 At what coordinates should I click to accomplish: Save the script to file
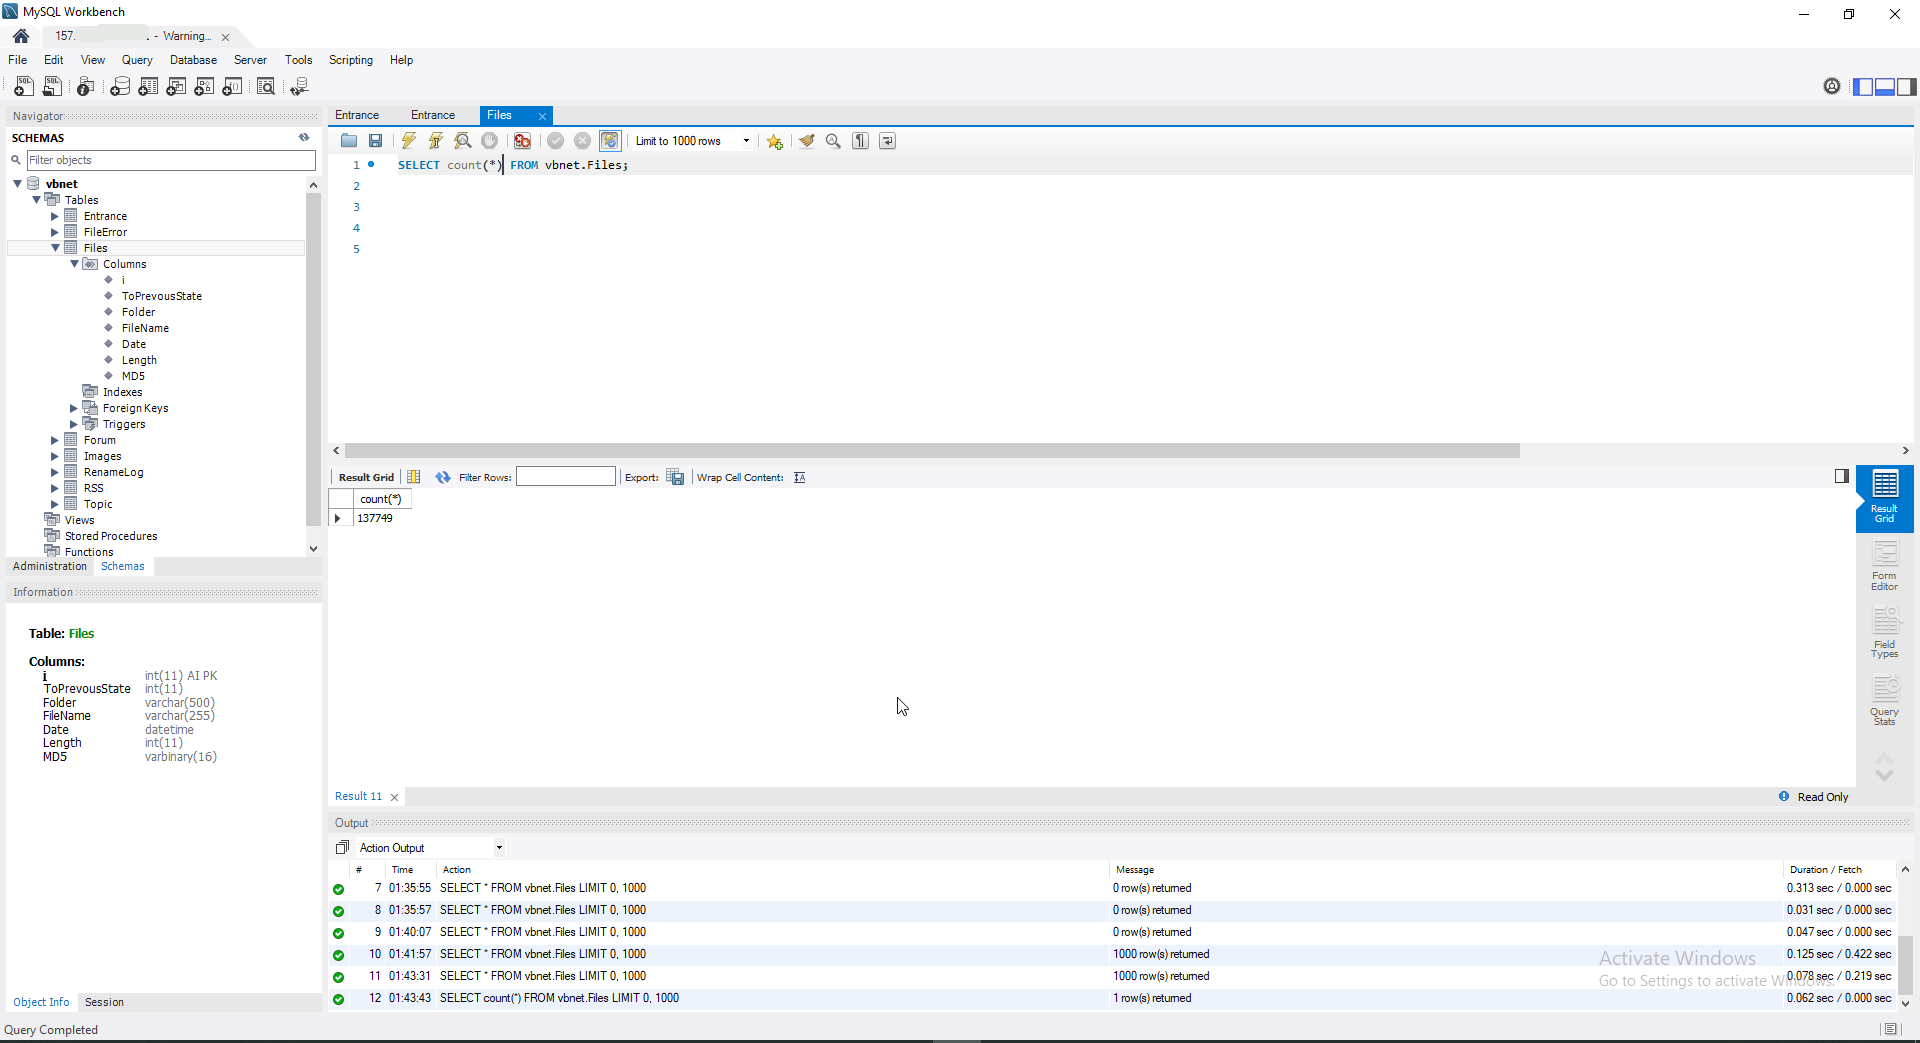point(376,141)
